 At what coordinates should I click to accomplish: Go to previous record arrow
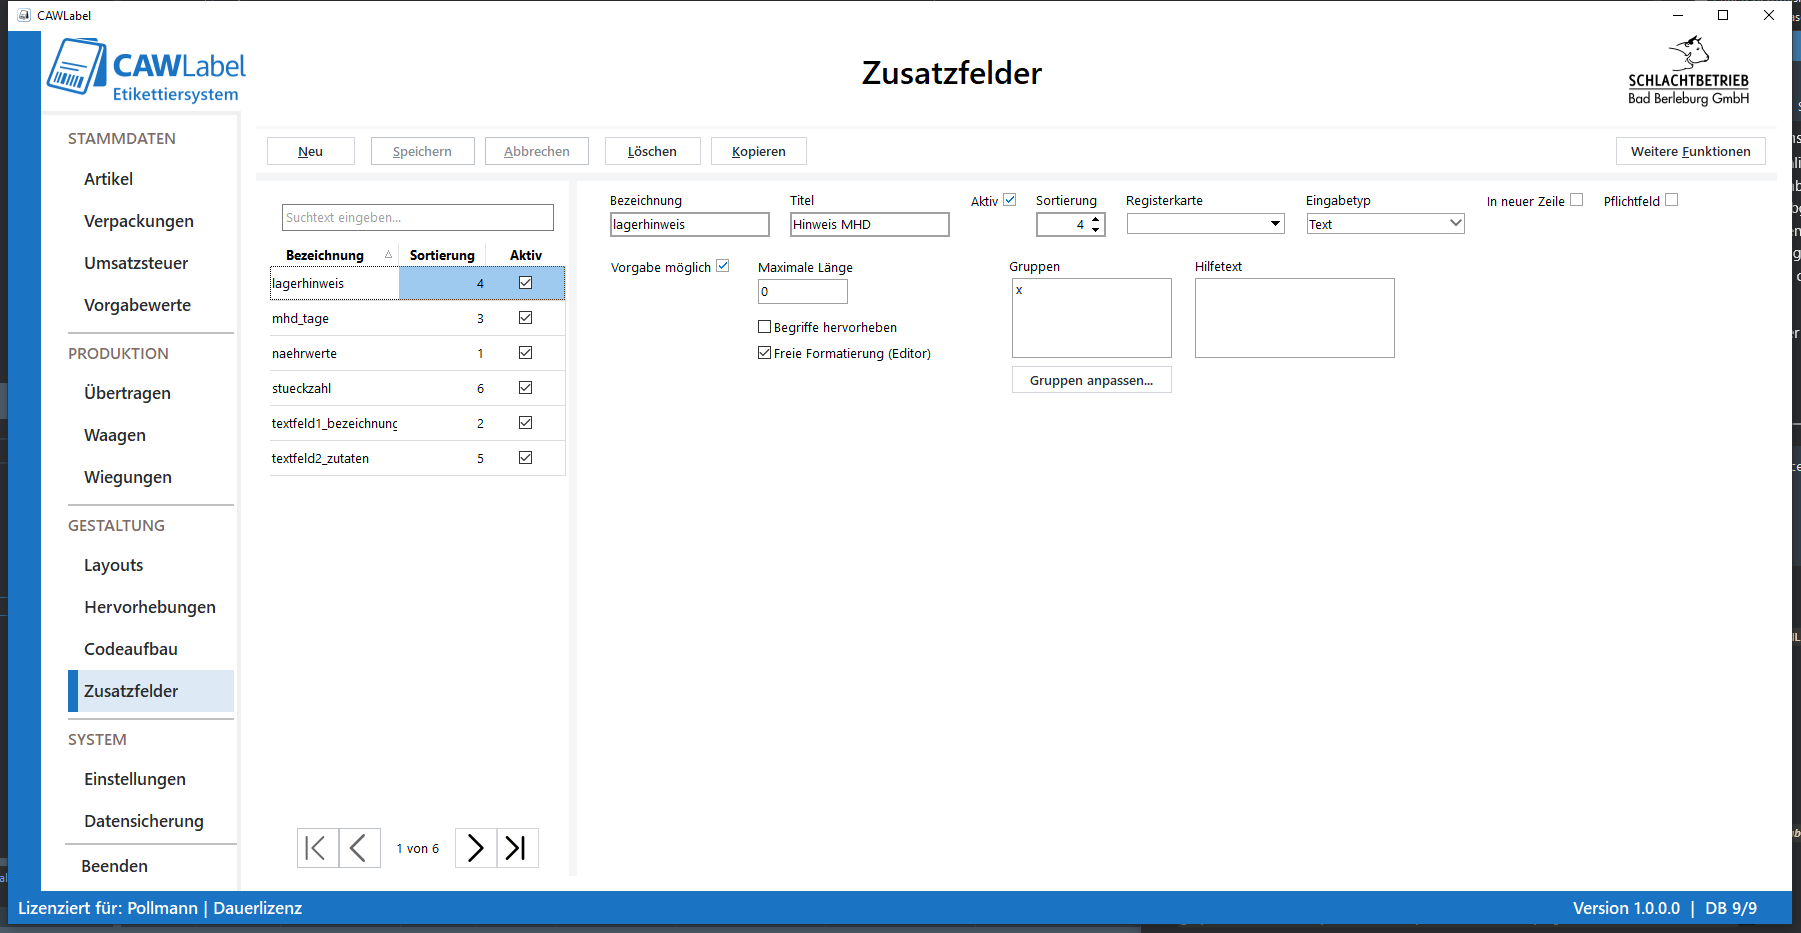tap(359, 848)
